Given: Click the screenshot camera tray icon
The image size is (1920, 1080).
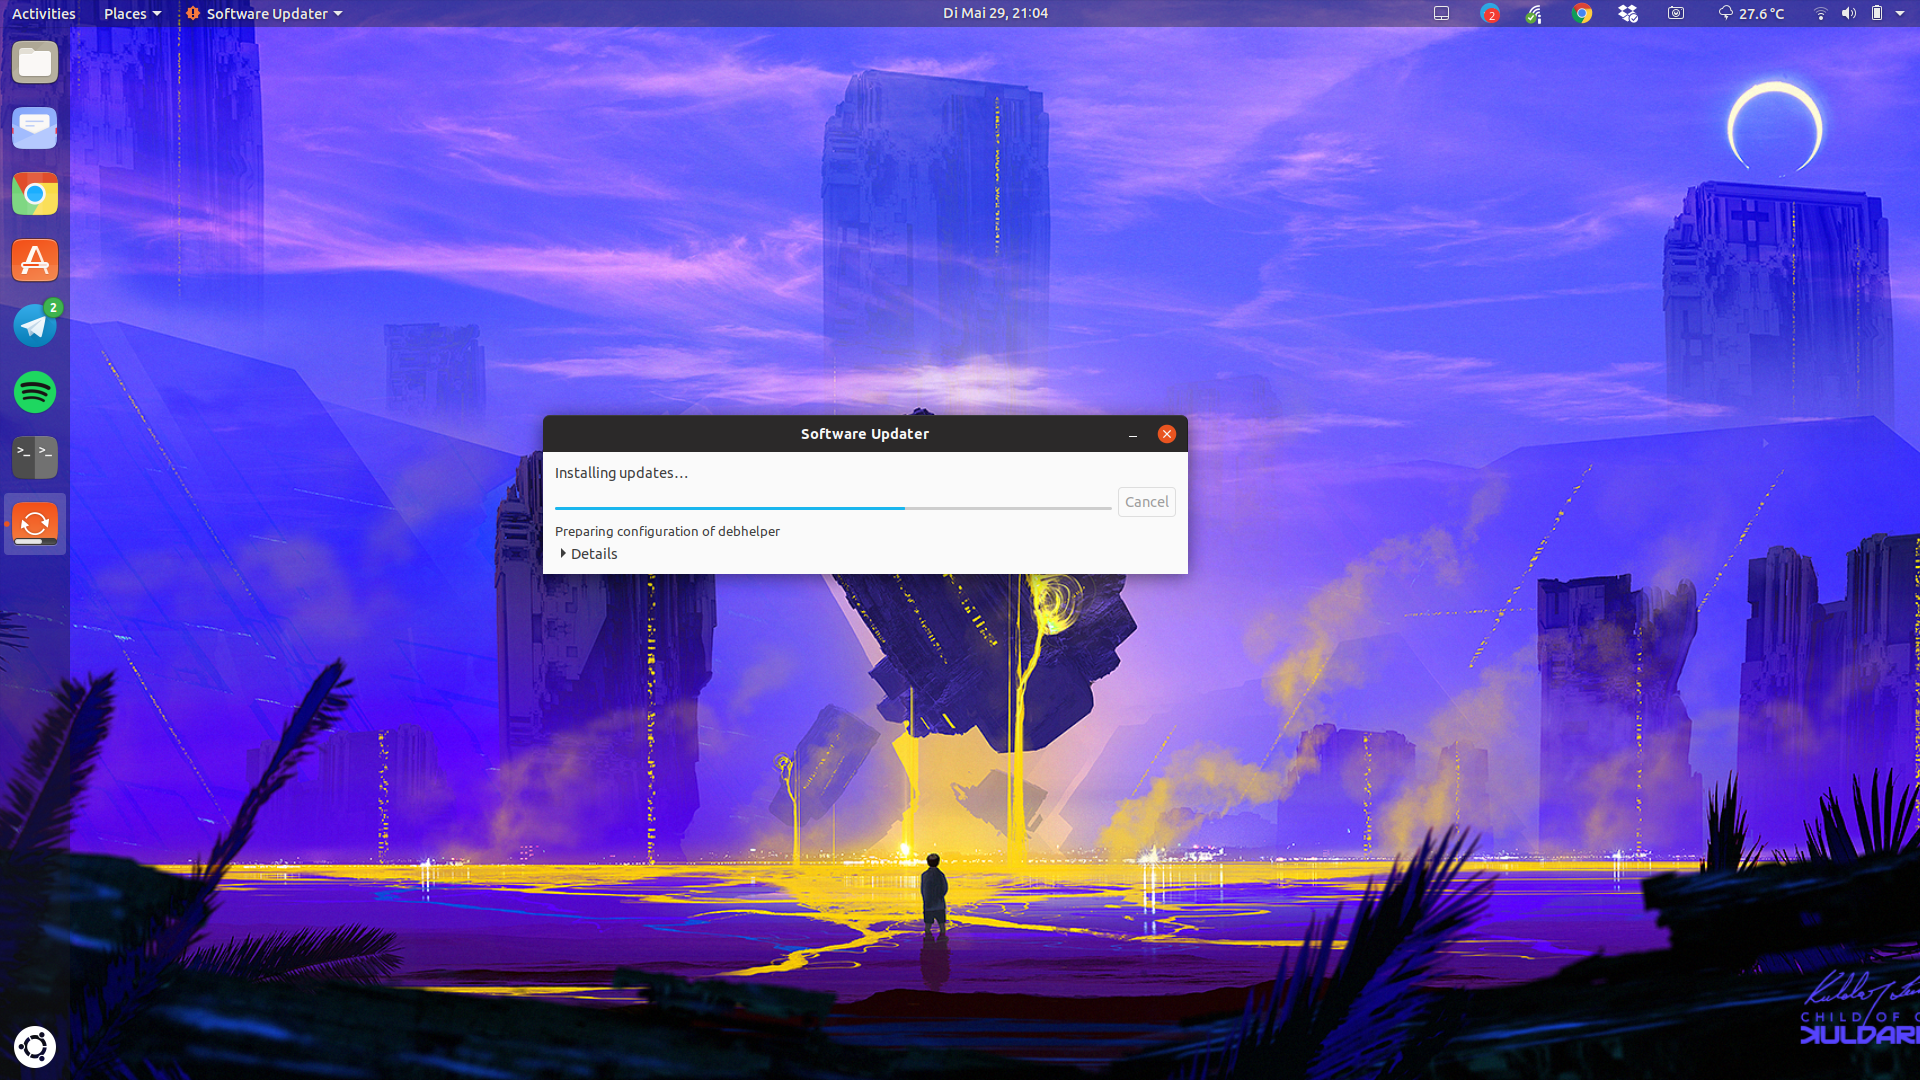Looking at the screenshot, I should 1676,13.
